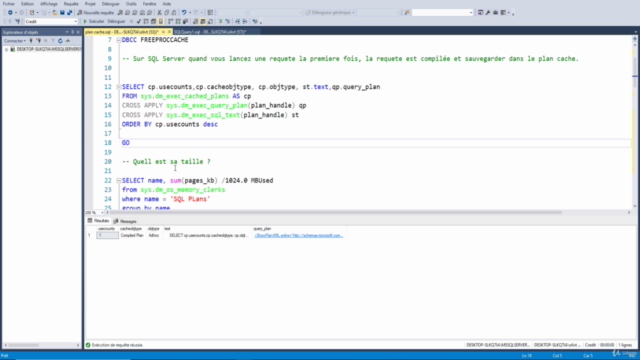Select the Résultats tab
Screen dimensions: 640x360
pyautogui.click(x=98, y=221)
